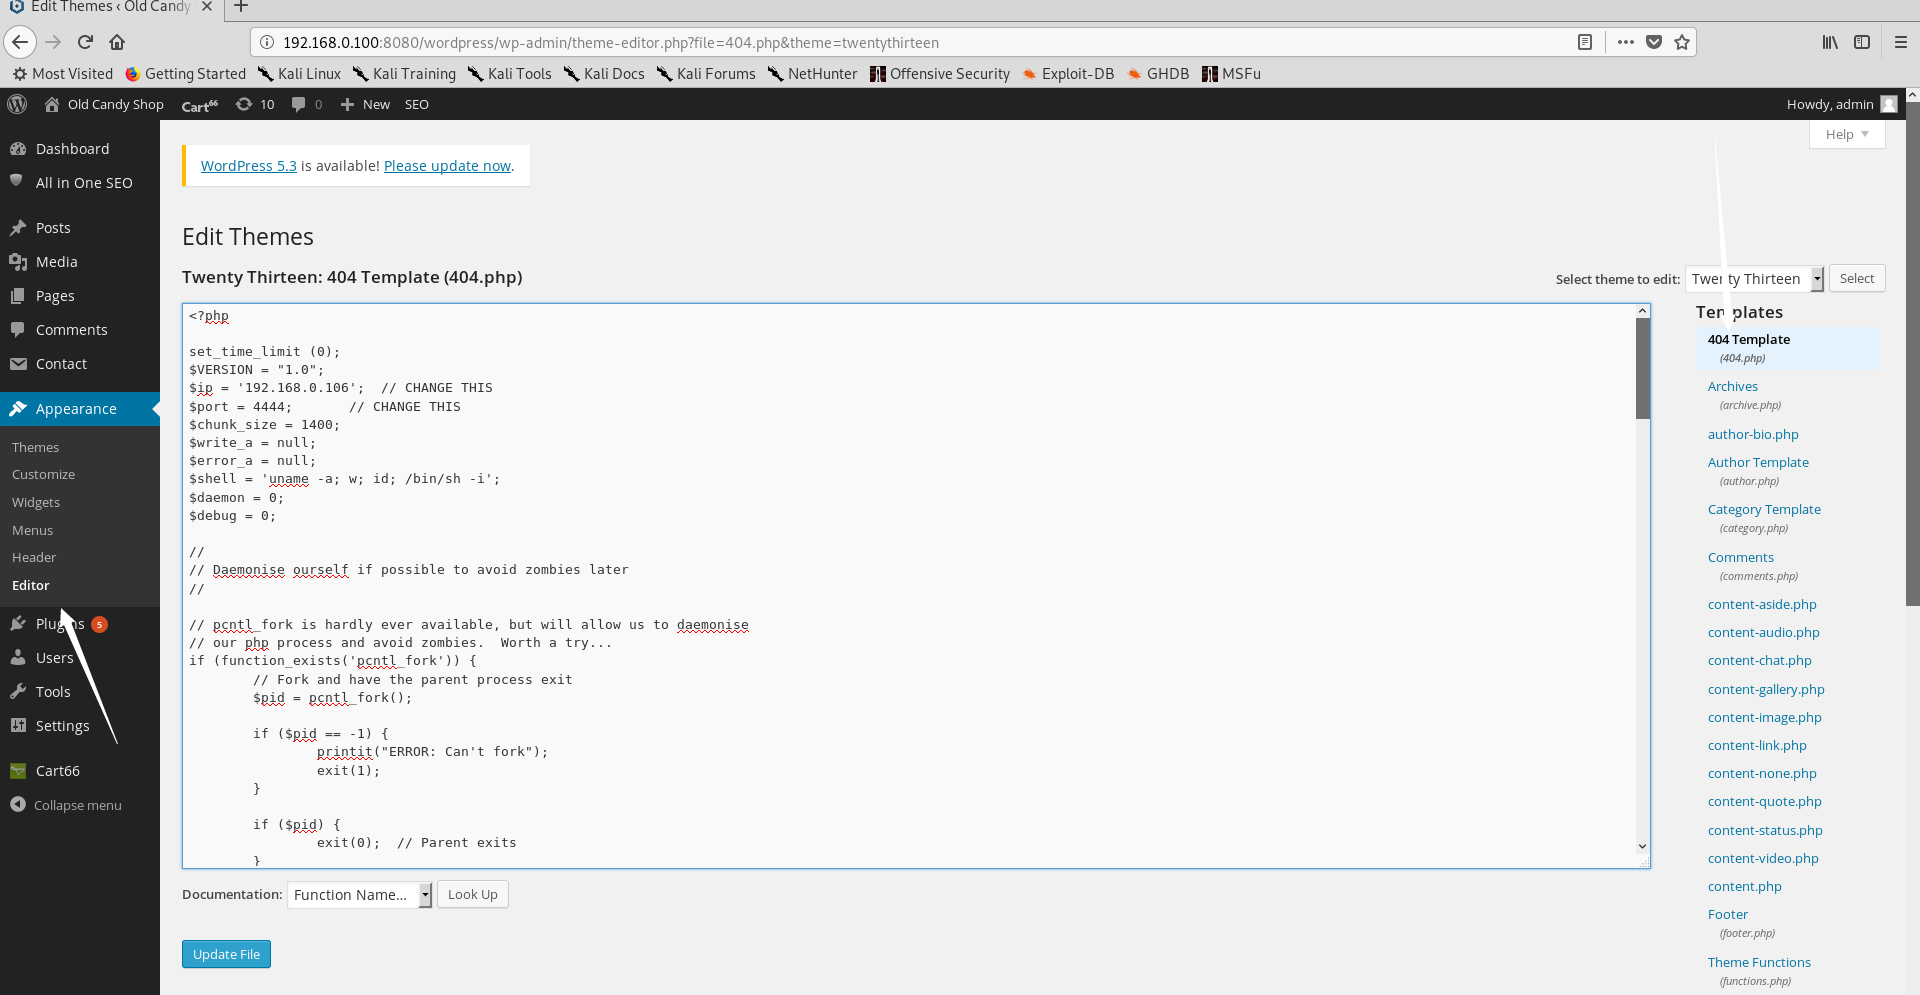
Task: Visit Old Candy Shop site from admin bar
Action: tap(104, 104)
